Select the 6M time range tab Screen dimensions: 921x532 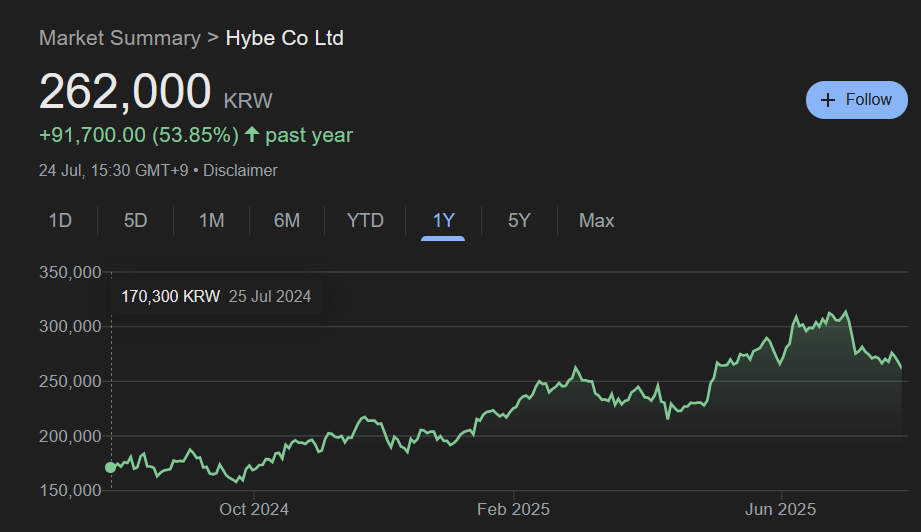(287, 221)
